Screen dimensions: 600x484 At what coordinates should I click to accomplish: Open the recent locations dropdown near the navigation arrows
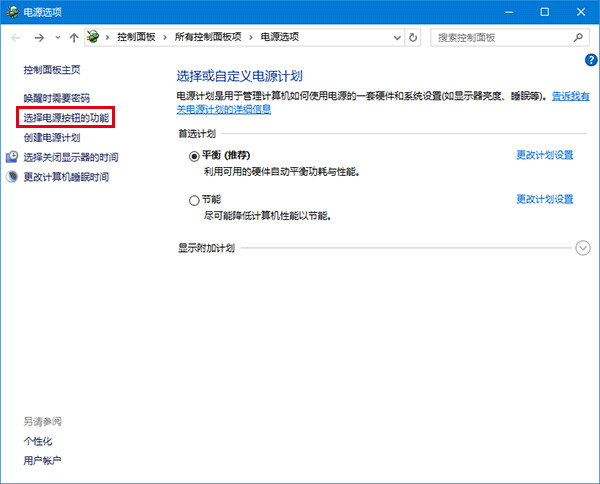pyautogui.click(x=57, y=37)
